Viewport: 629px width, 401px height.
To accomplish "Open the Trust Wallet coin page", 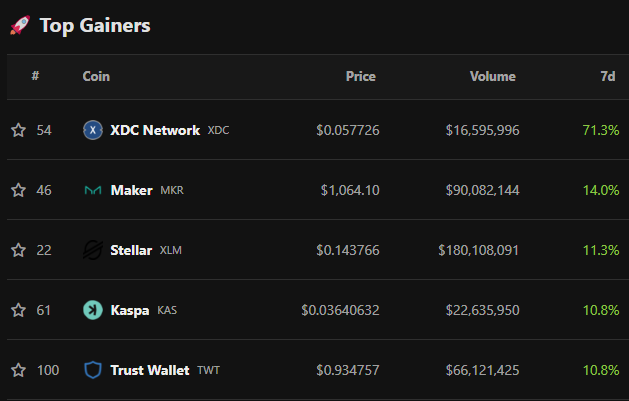I will pos(150,370).
